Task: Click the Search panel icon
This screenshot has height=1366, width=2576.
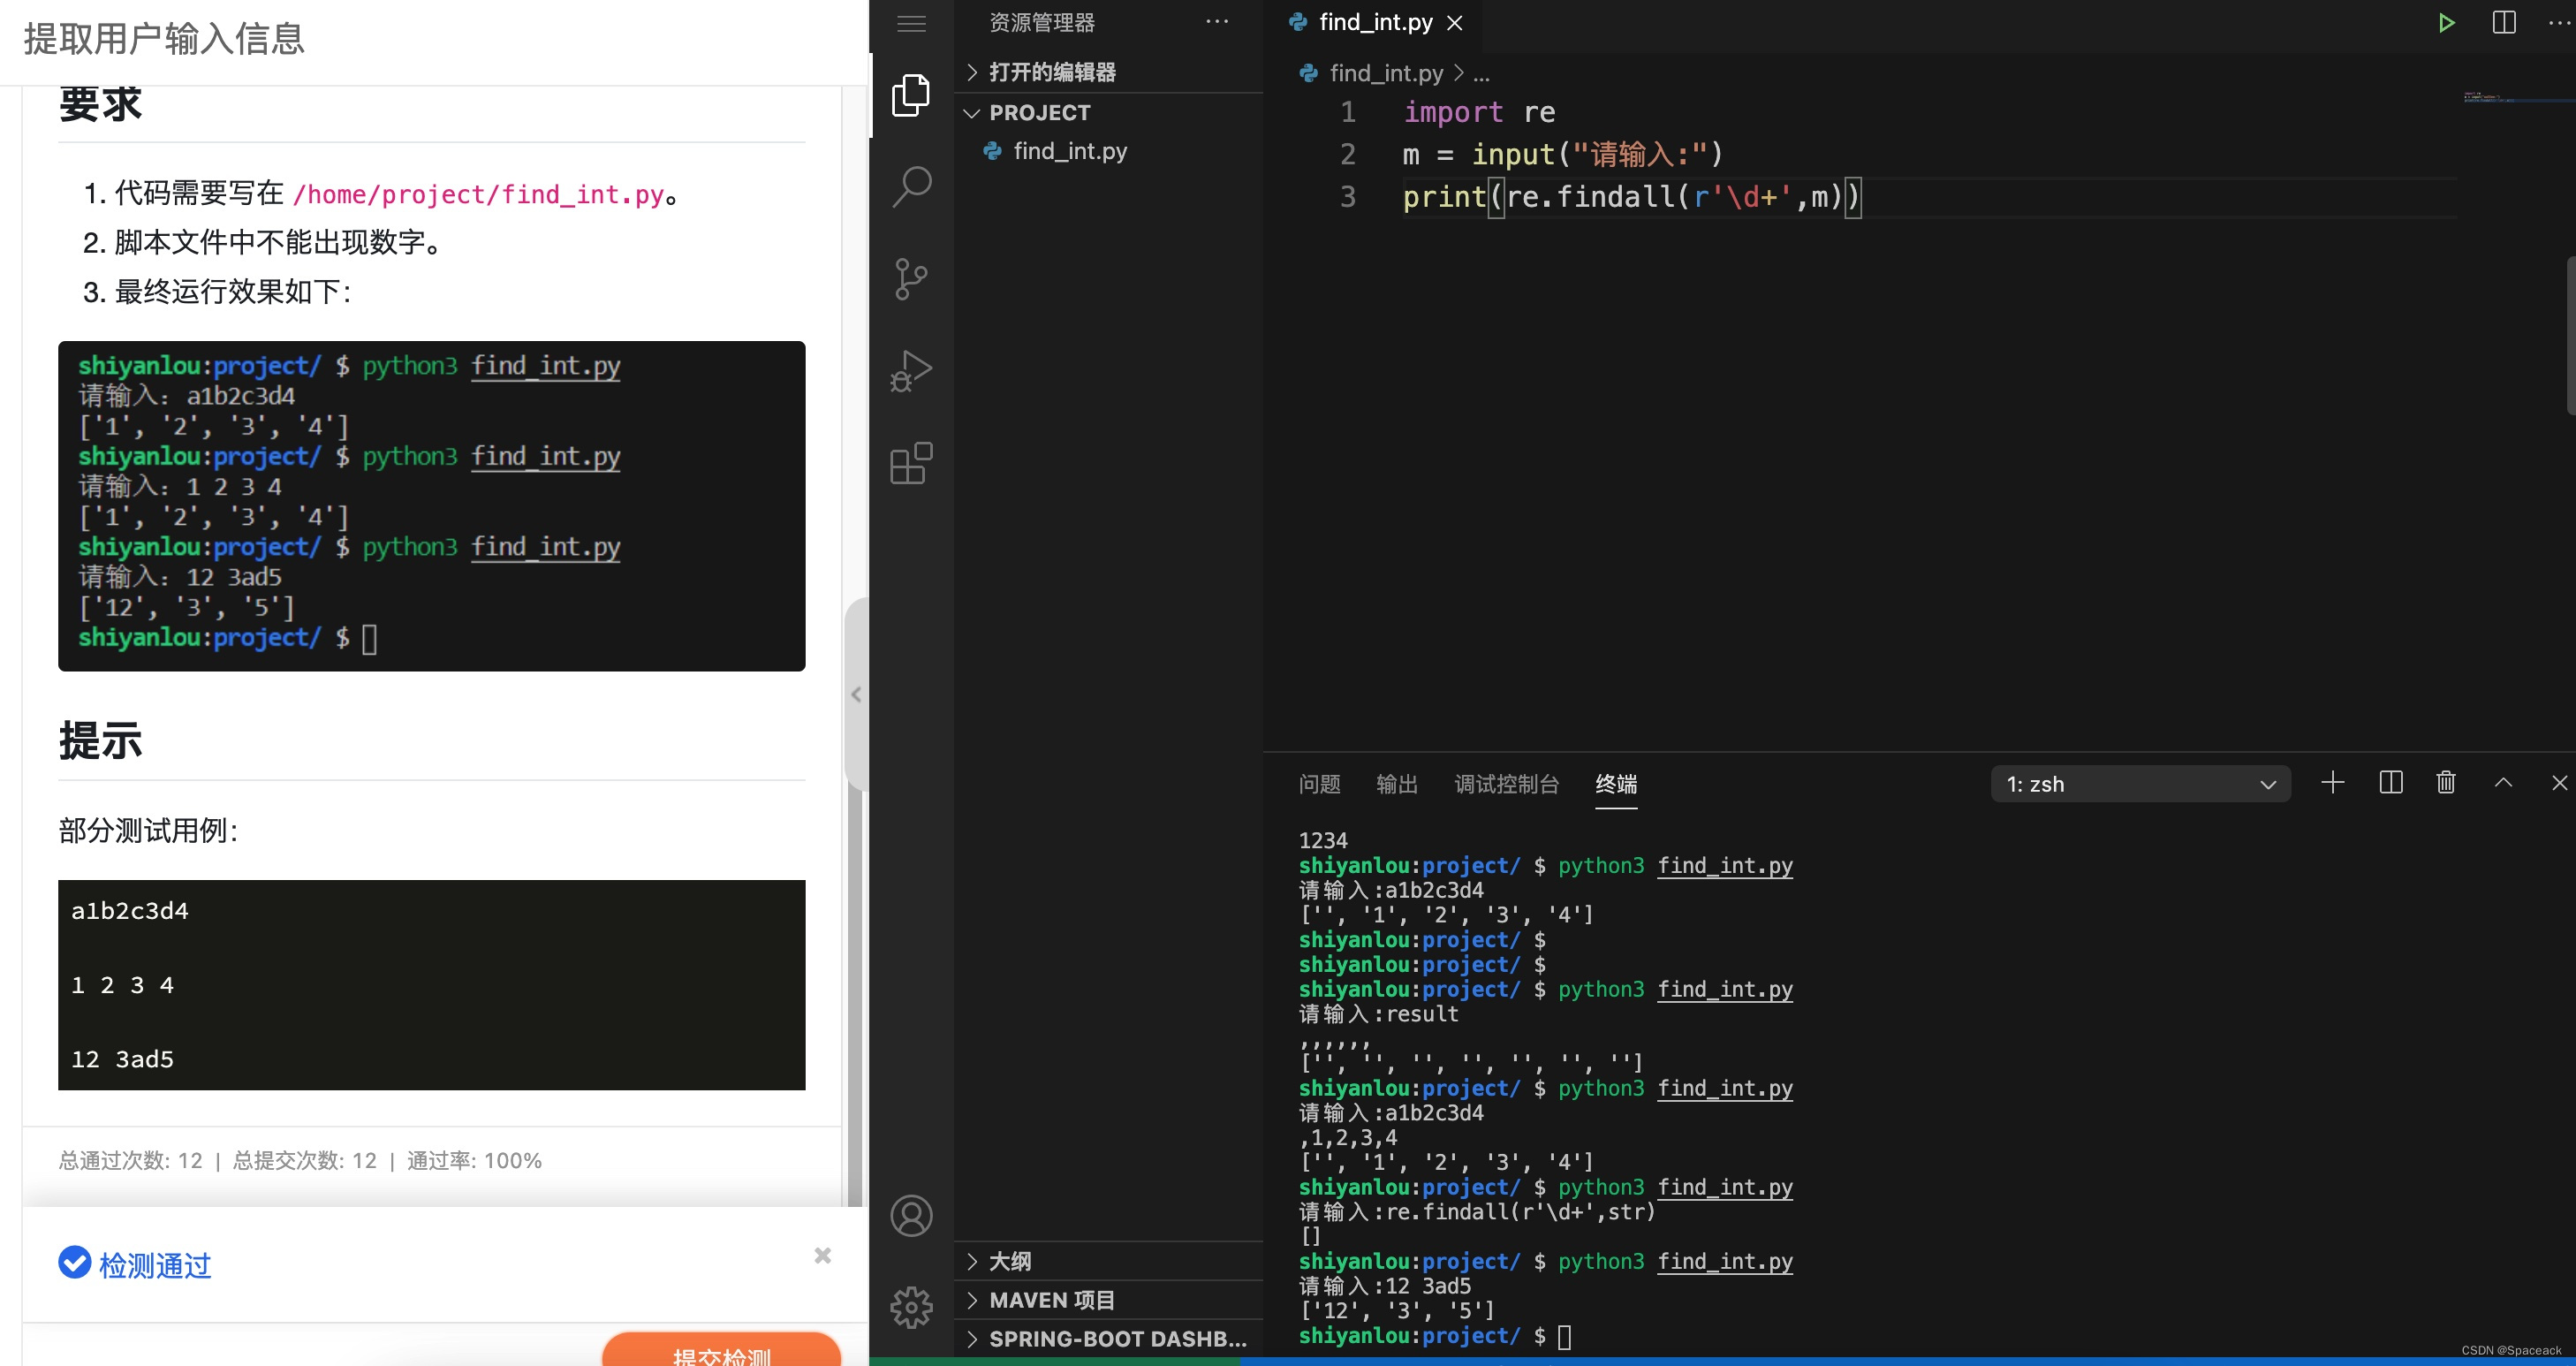Action: coord(910,186)
